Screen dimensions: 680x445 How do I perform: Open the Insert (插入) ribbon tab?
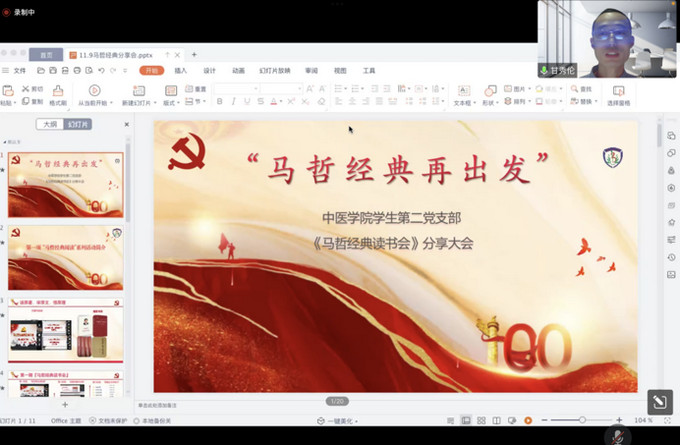tap(181, 71)
